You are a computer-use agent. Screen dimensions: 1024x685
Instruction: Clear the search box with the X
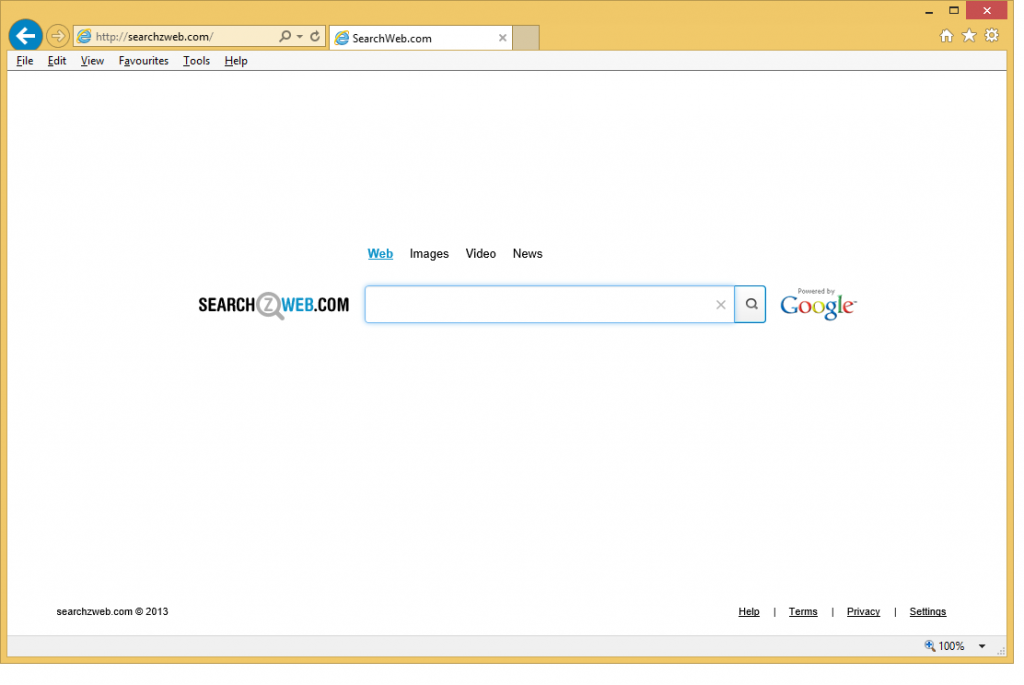(721, 304)
